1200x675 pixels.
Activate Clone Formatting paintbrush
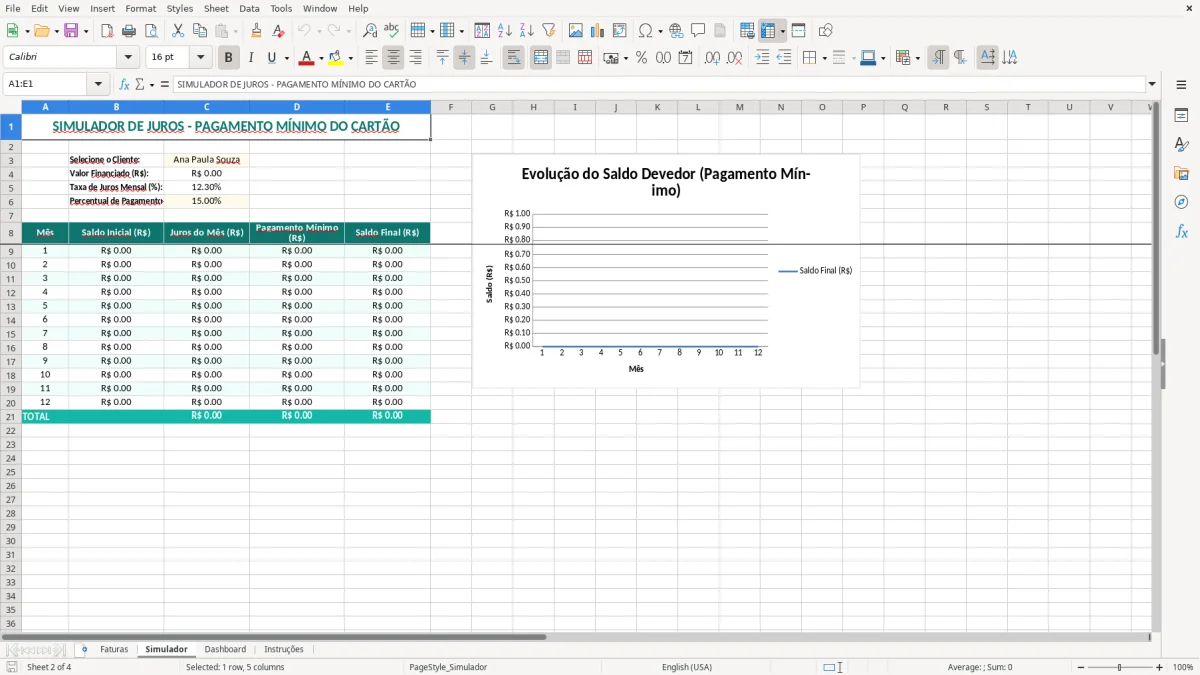click(257, 31)
